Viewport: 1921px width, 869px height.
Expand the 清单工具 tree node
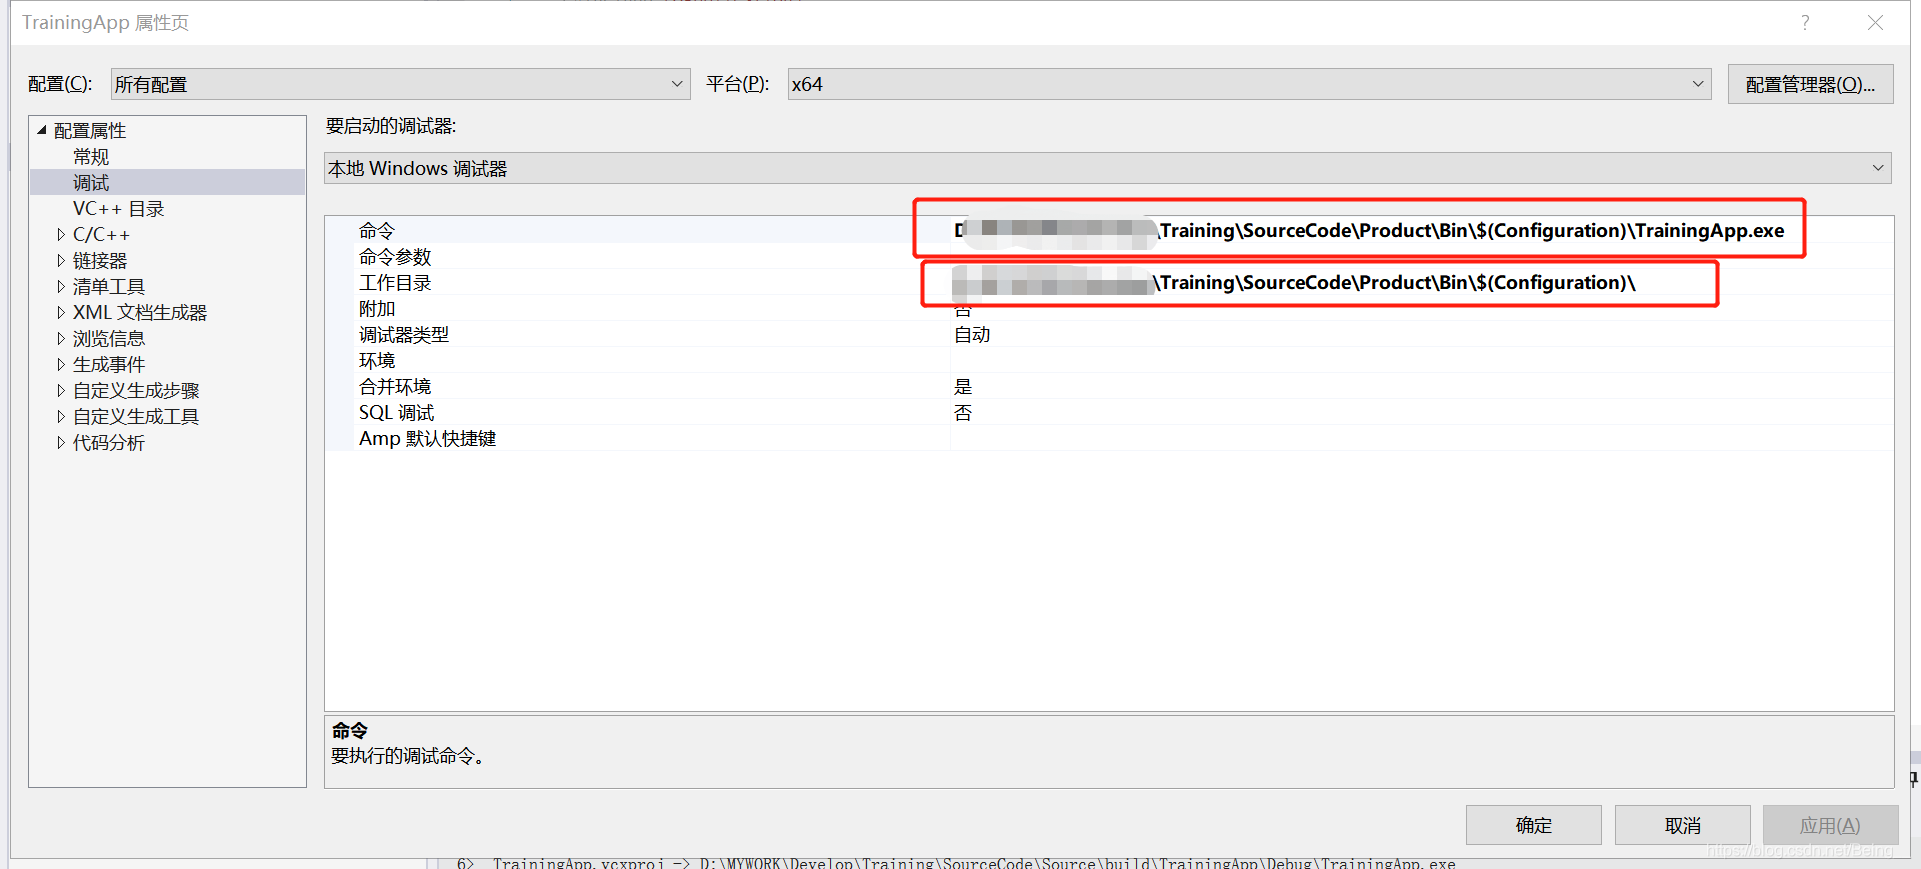click(61, 286)
